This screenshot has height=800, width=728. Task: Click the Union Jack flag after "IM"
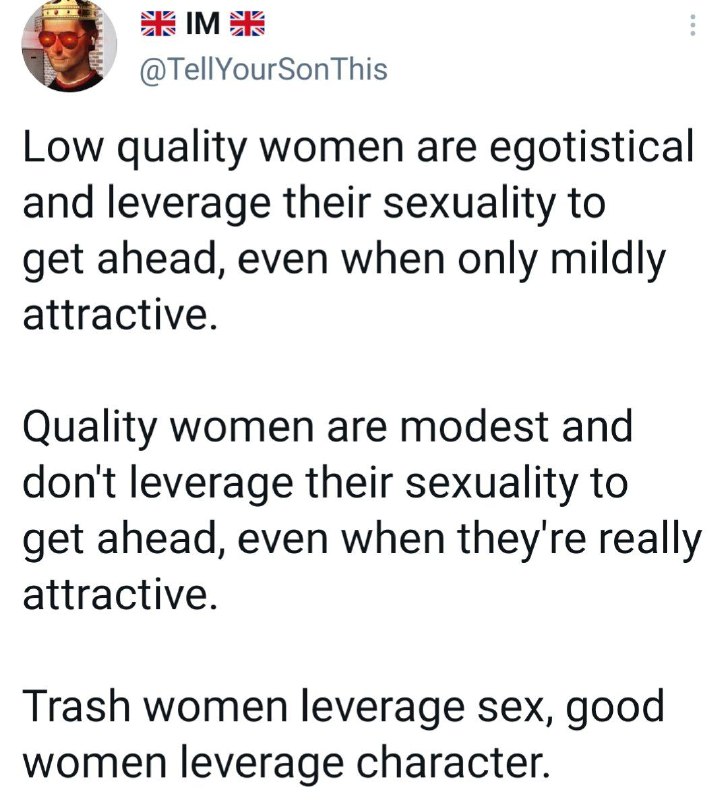[x=247, y=23]
